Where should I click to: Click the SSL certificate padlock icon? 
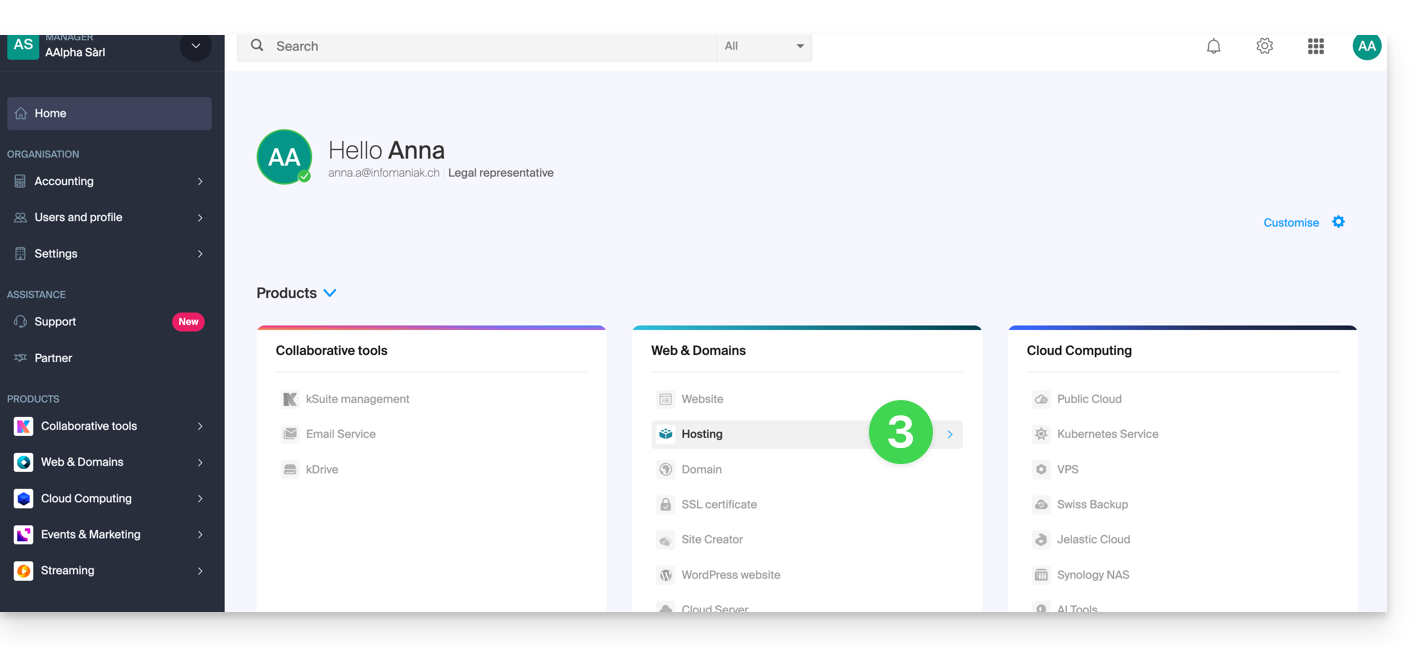pyautogui.click(x=666, y=505)
